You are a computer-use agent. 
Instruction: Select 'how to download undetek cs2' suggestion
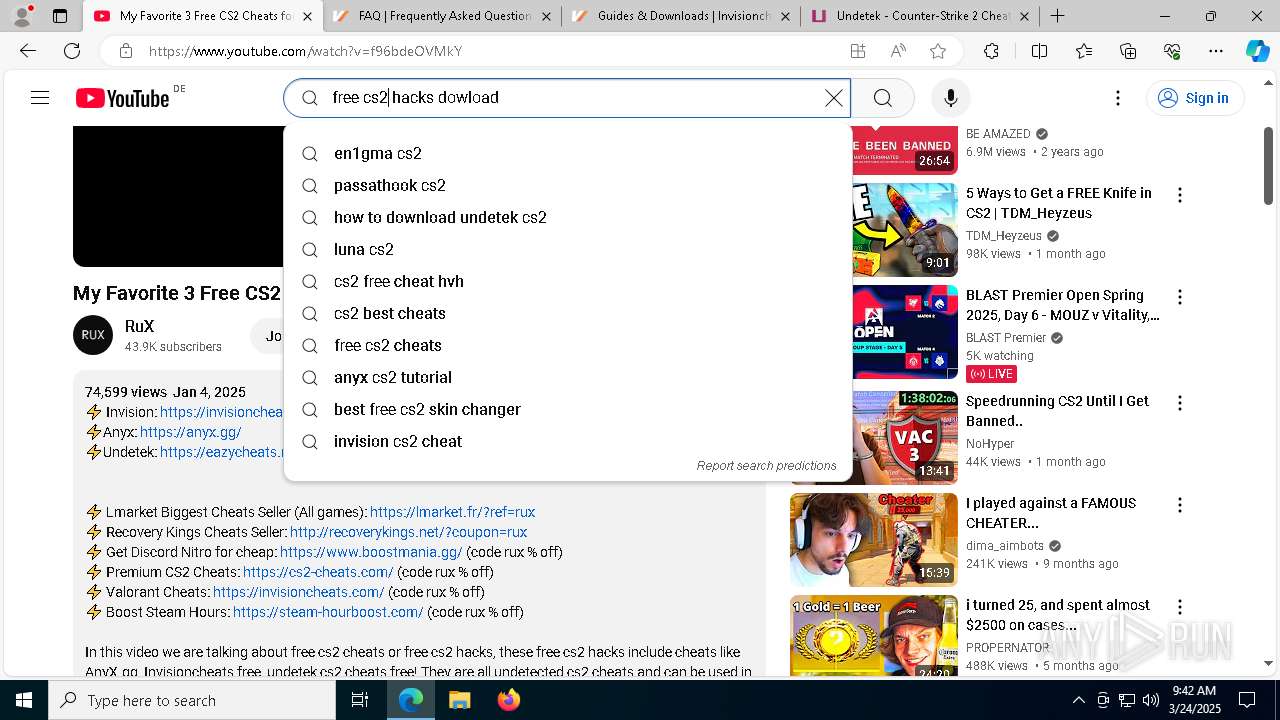(568, 217)
